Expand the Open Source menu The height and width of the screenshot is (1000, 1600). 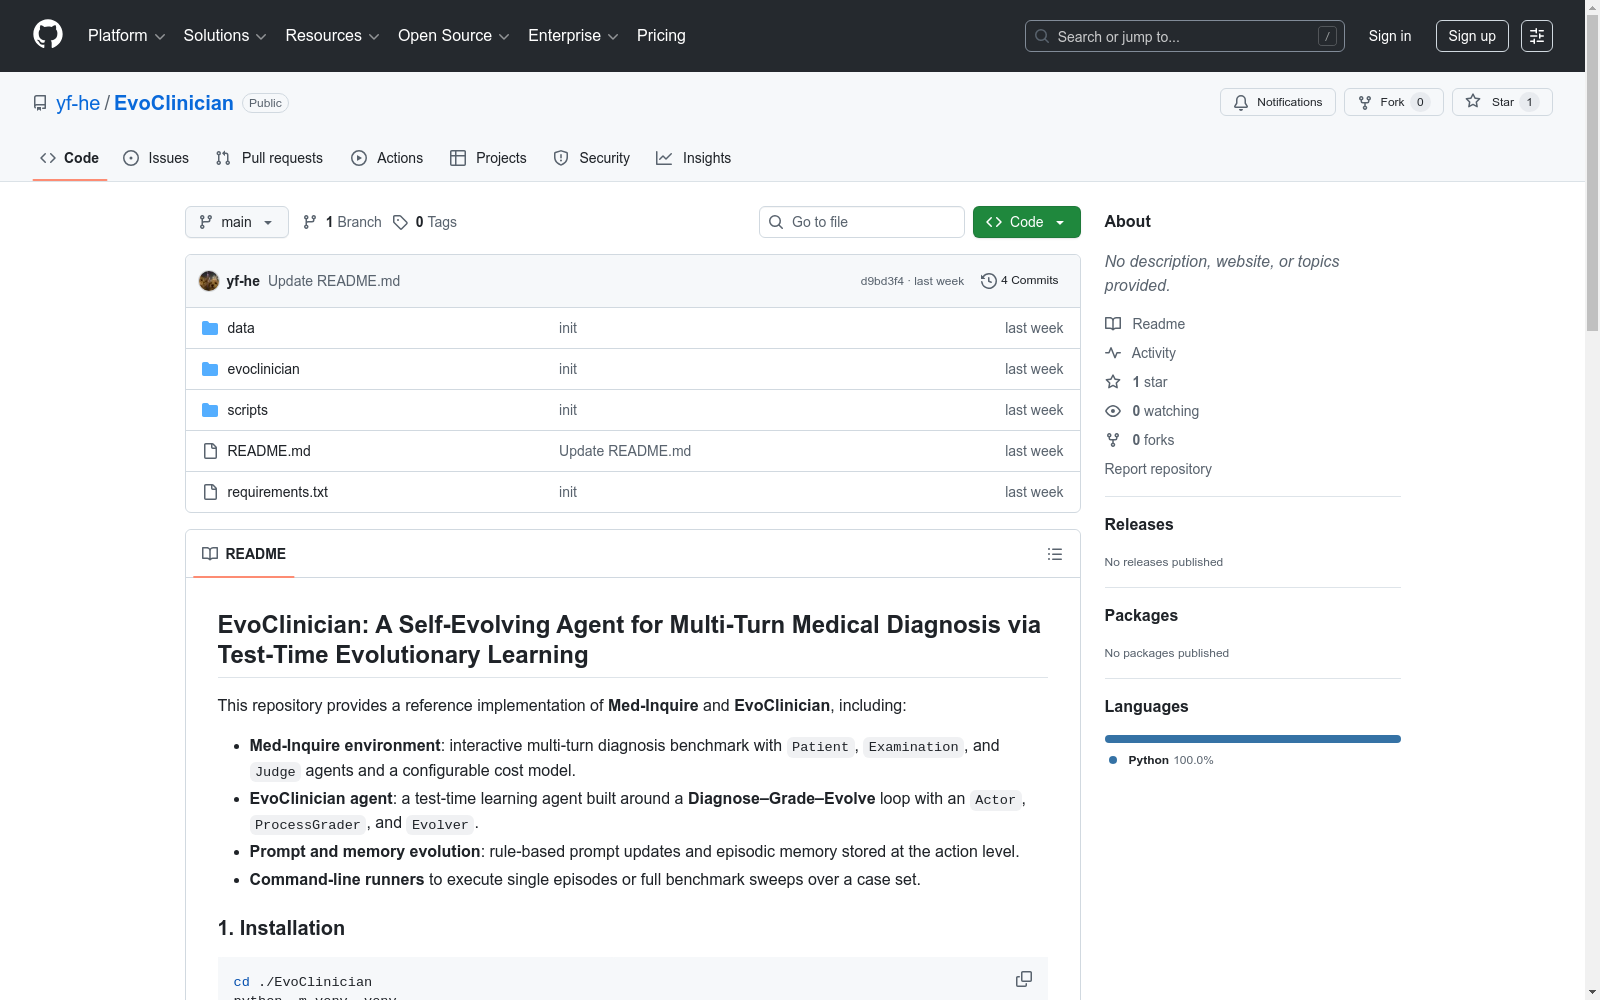pyautogui.click(x=454, y=36)
